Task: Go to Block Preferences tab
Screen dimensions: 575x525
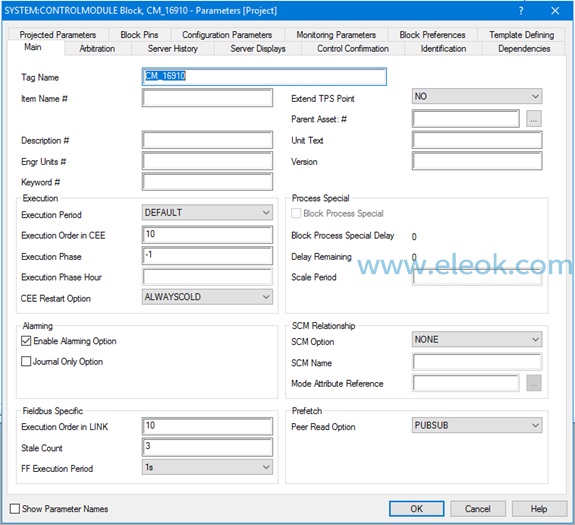Action: click(x=432, y=35)
